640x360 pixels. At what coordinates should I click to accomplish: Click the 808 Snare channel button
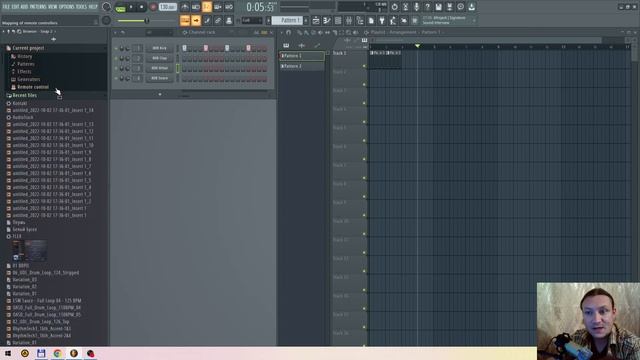point(160,78)
